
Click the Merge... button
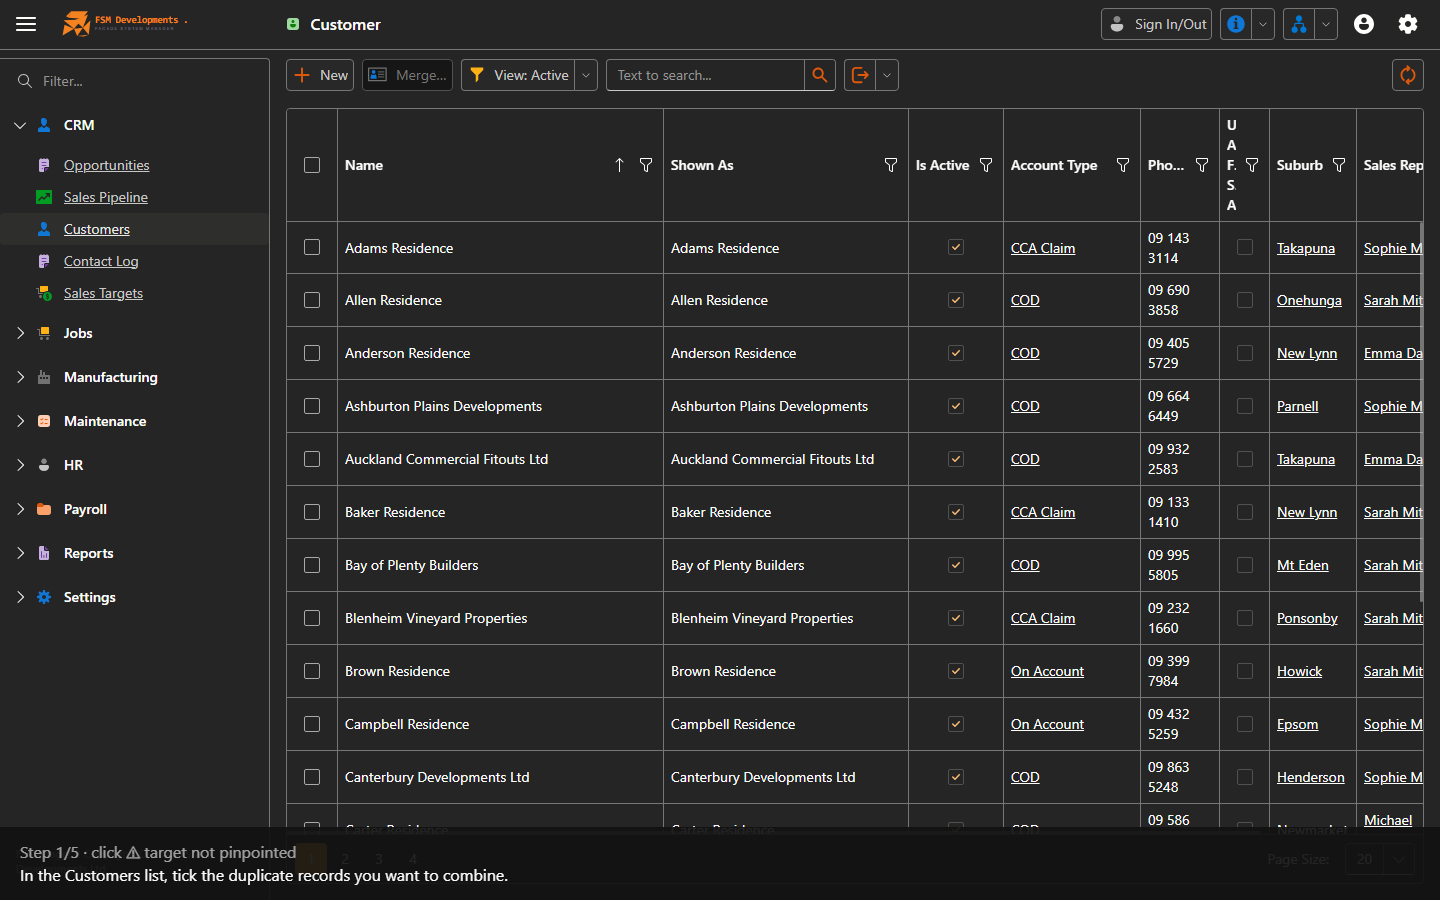coord(407,75)
